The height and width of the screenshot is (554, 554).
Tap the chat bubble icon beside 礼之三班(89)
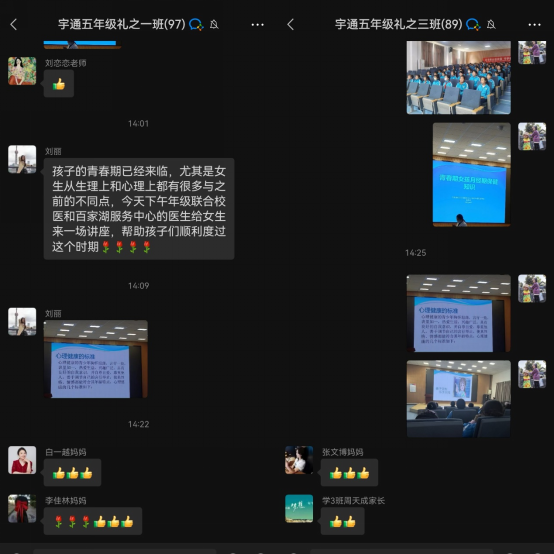pyautogui.click(x=473, y=24)
